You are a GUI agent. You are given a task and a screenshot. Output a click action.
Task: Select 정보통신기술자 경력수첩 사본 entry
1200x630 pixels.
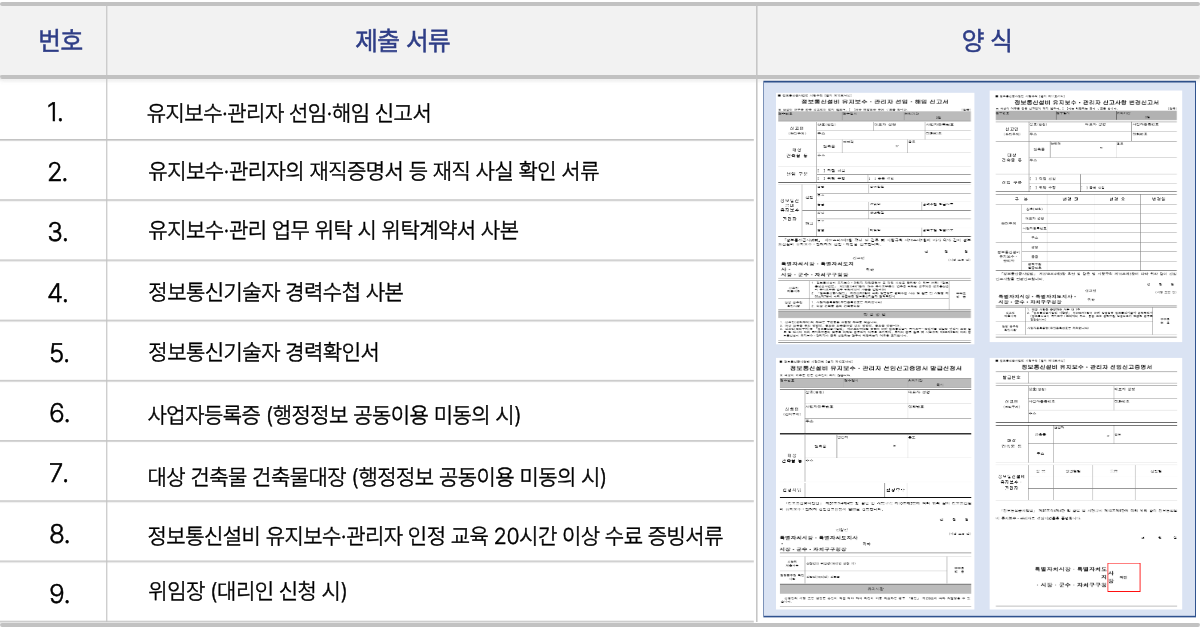pos(275,293)
